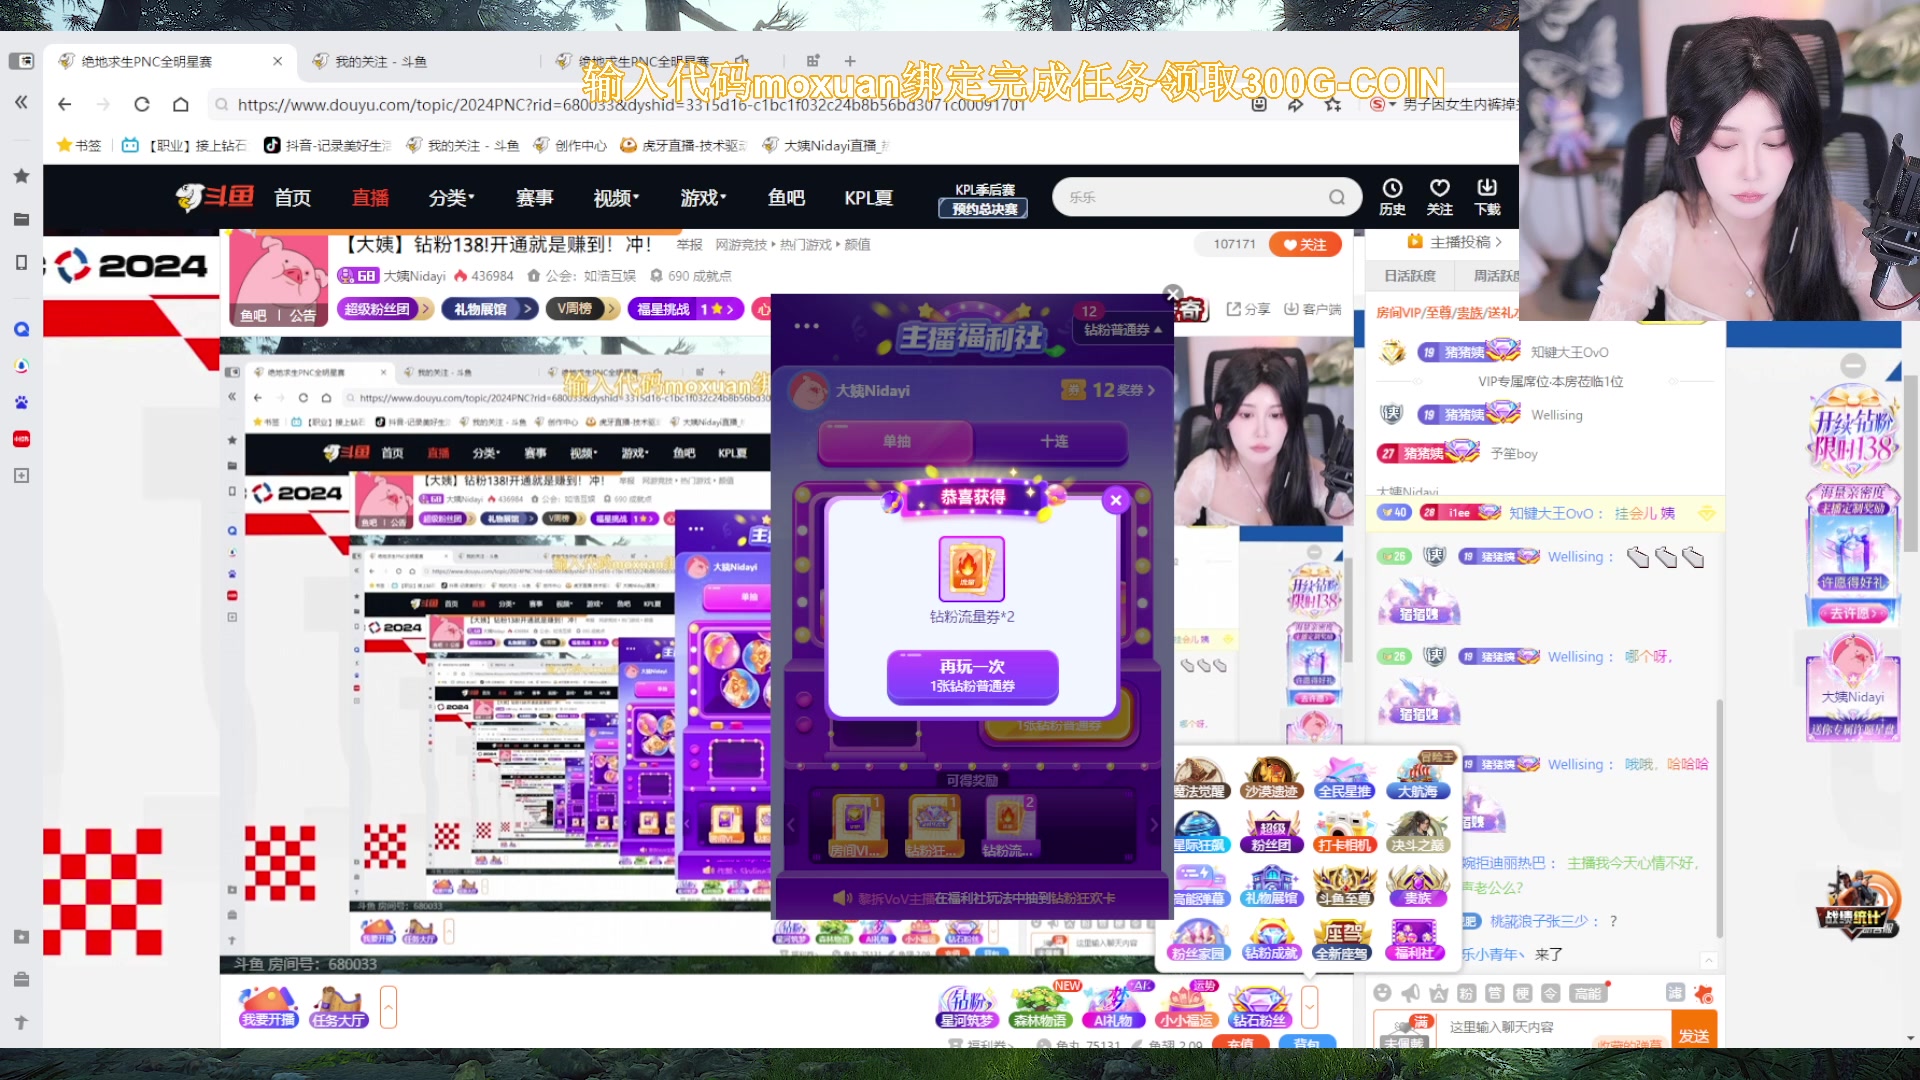Toggle the 关注 heart icon in site header
Screen dimensions: 1920x1080
click(1440, 196)
